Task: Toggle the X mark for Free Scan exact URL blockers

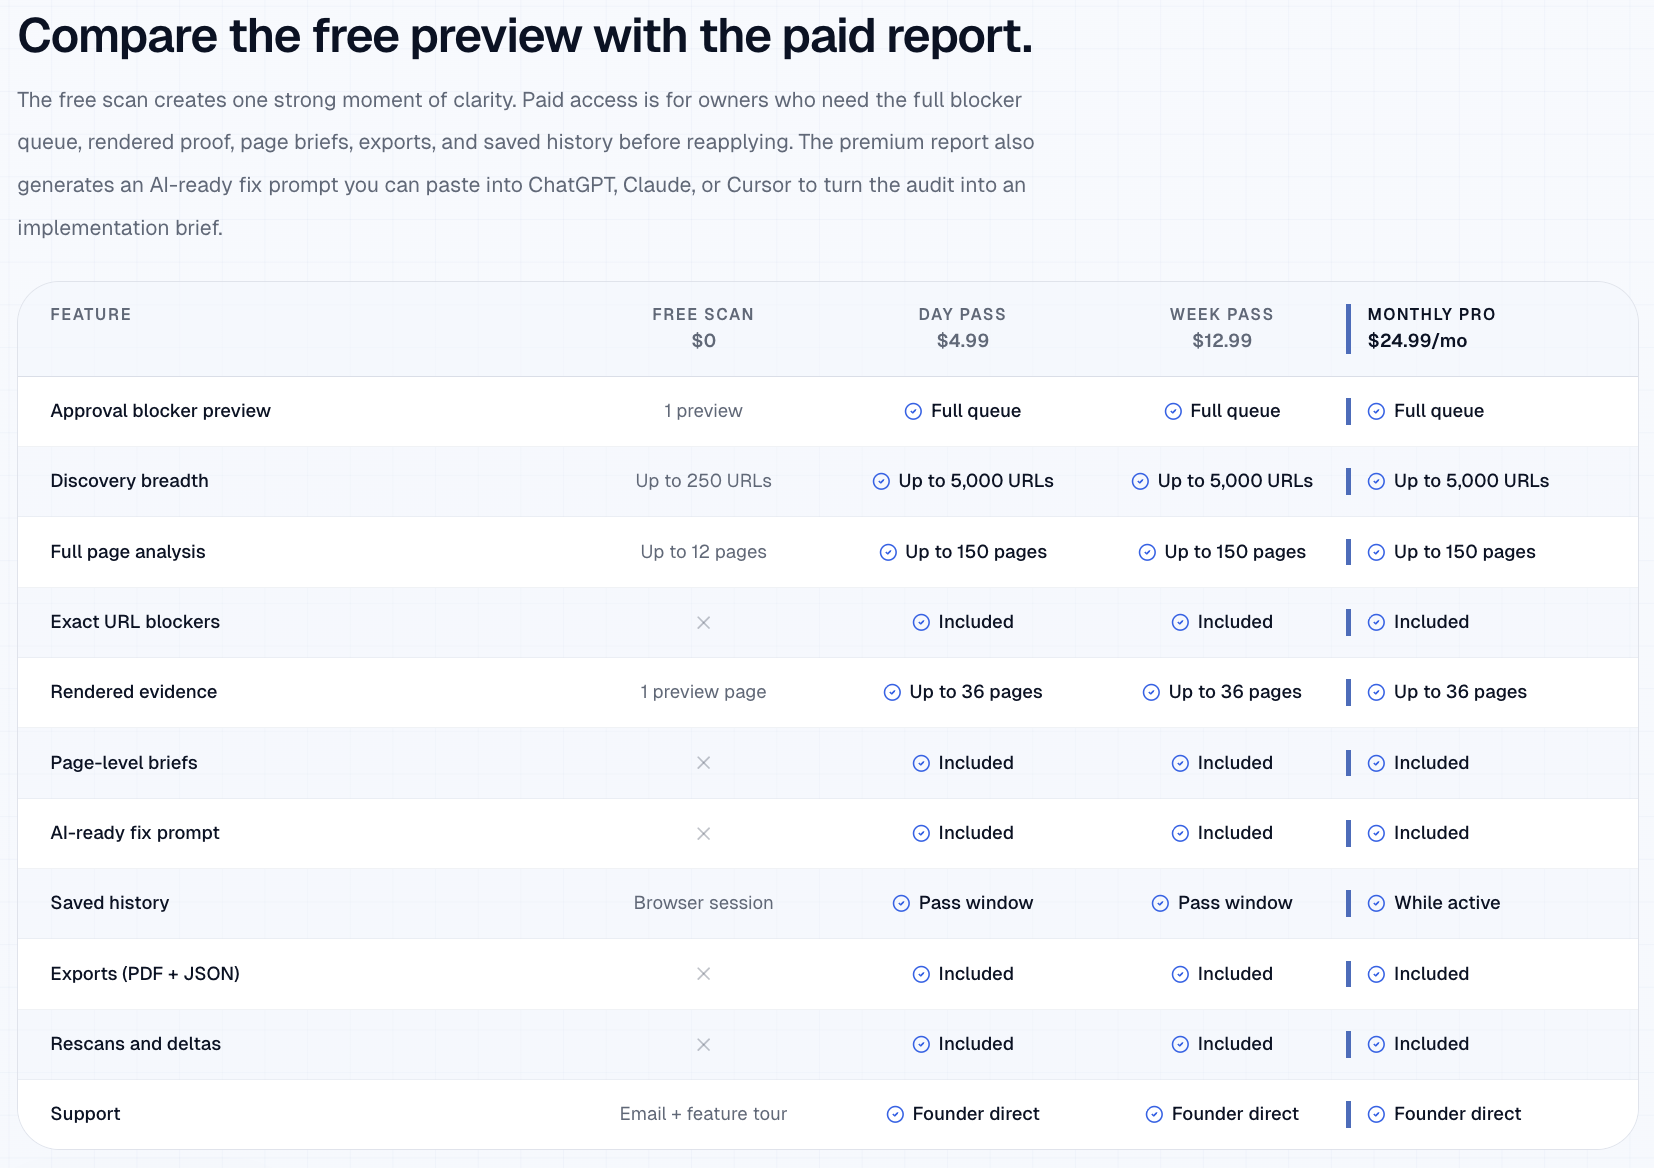Action: click(703, 622)
